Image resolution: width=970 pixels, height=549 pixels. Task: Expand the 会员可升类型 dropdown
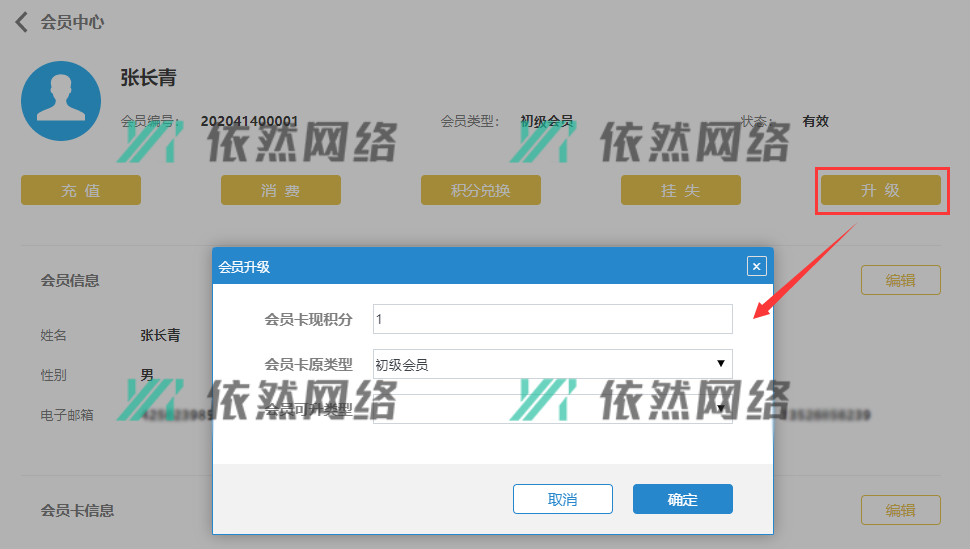pyautogui.click(x=552, y=408)
